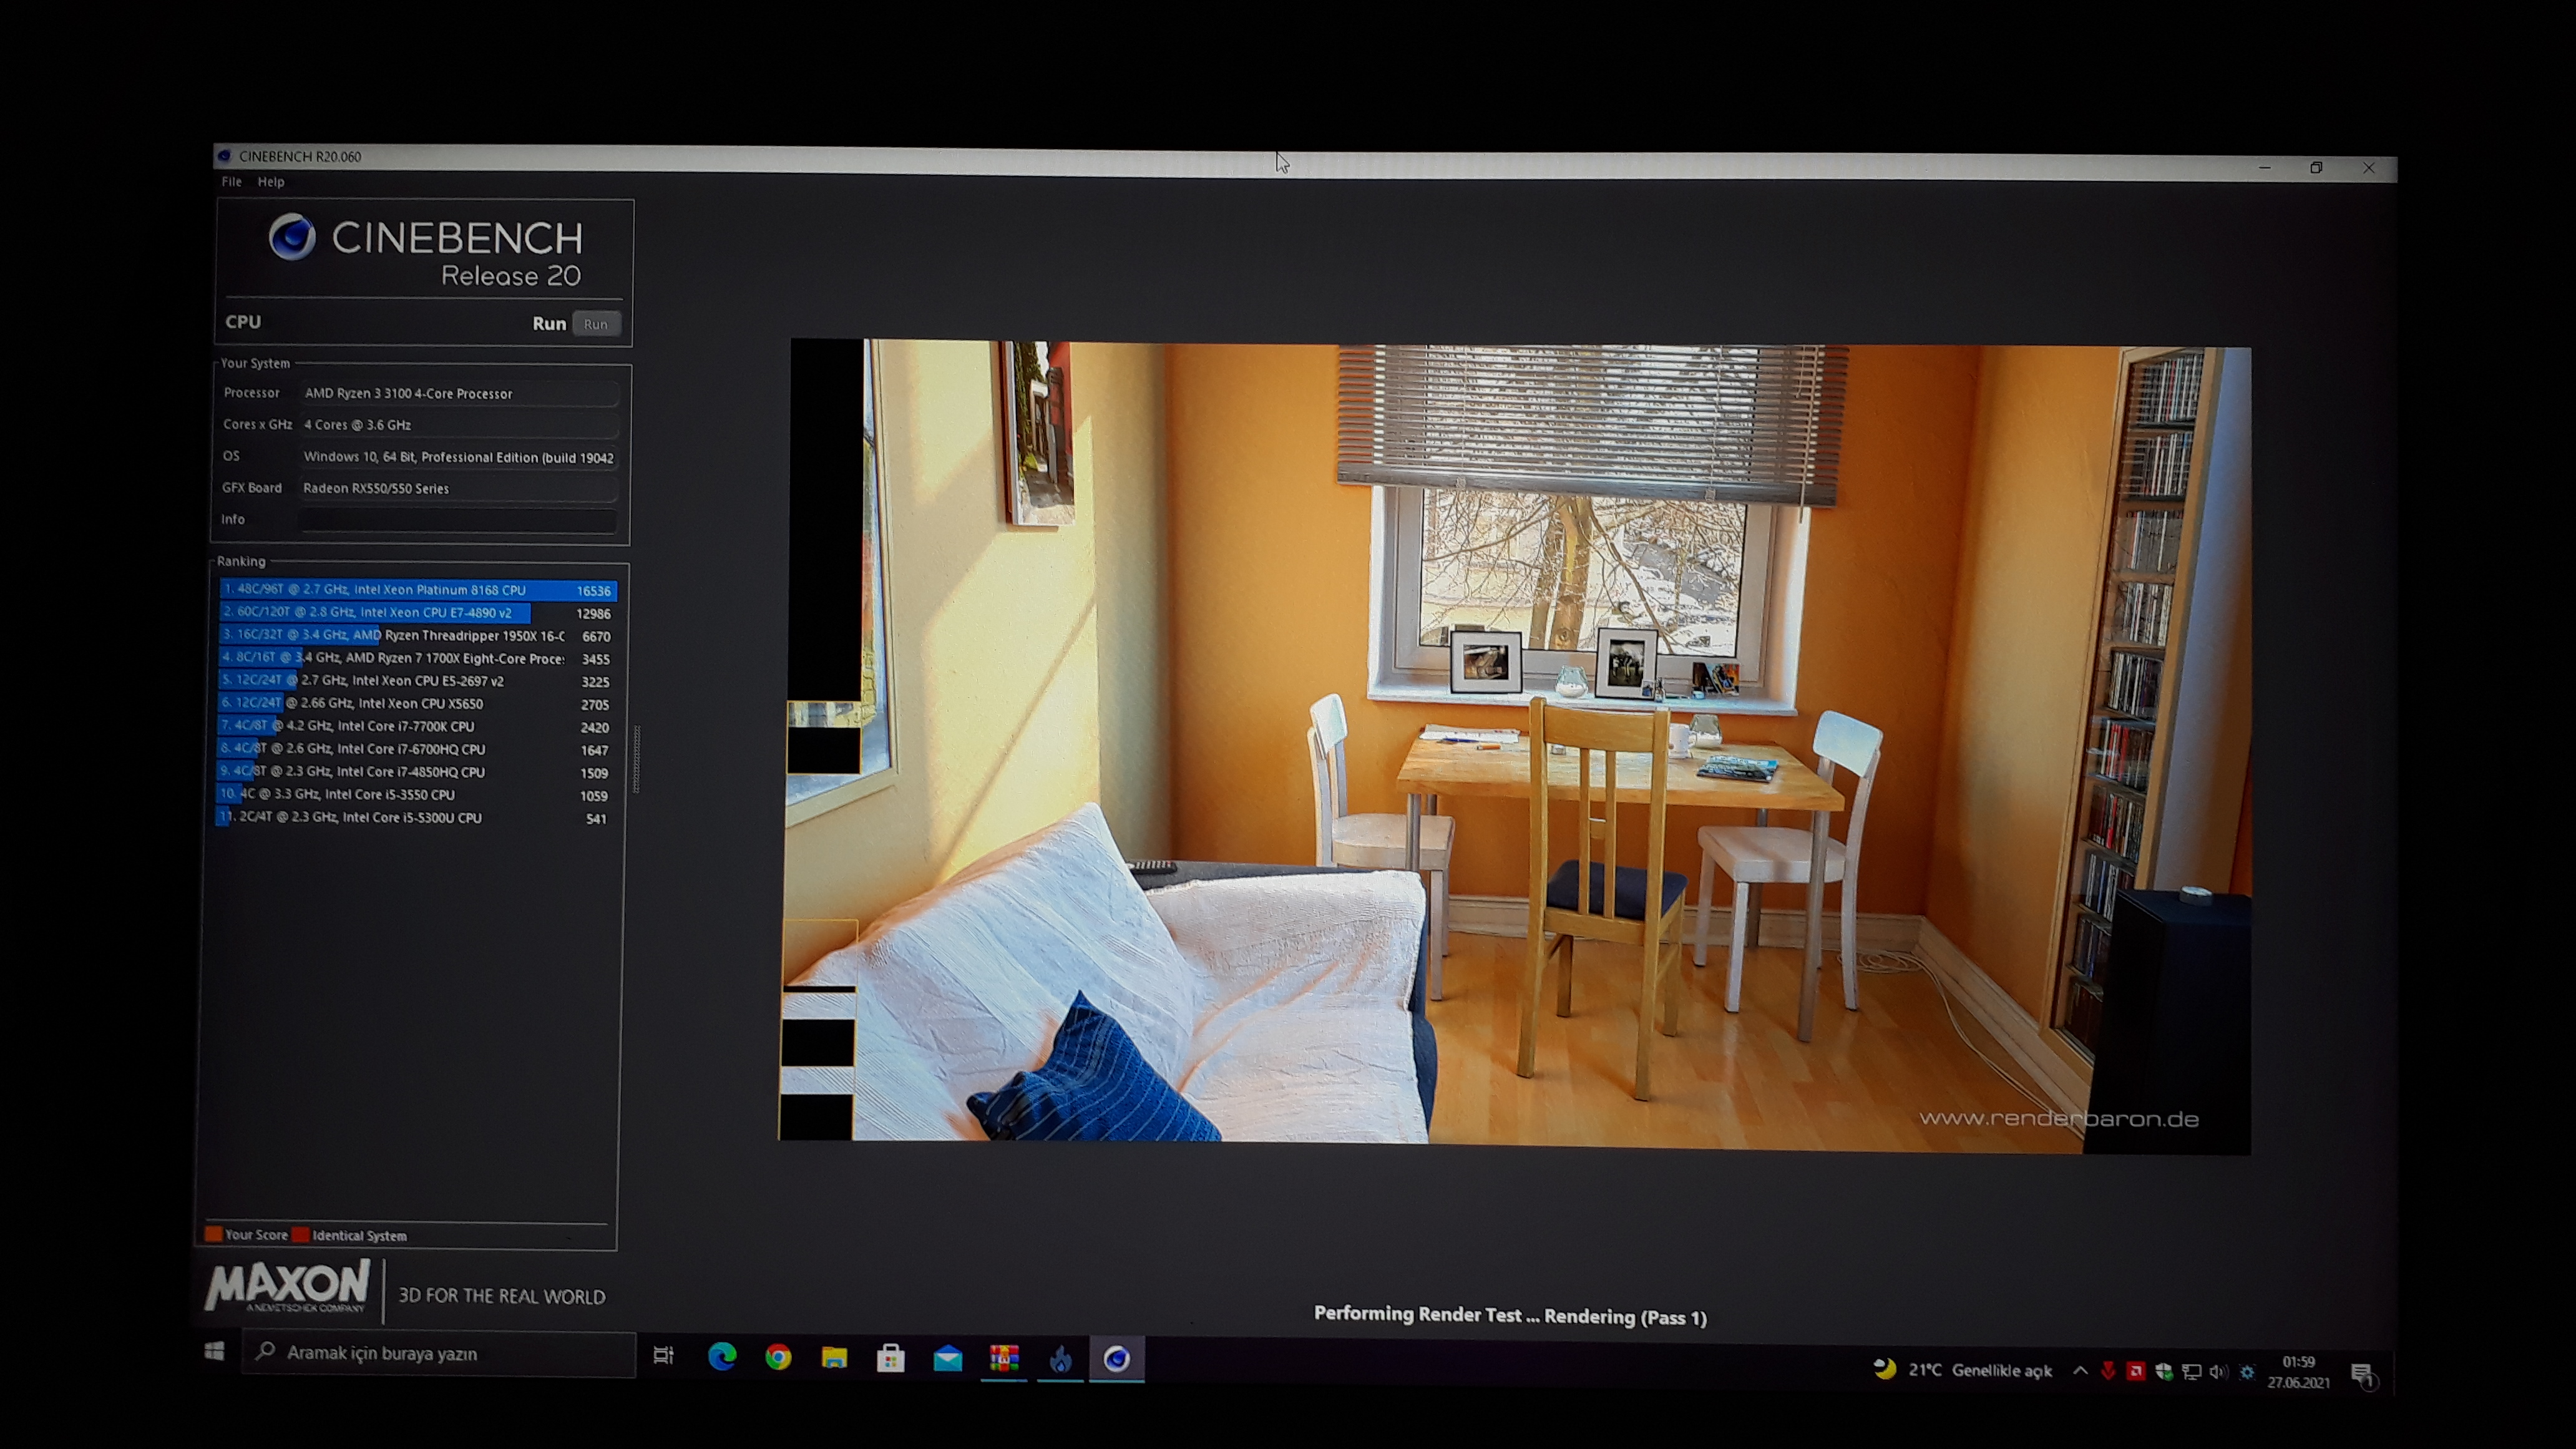The width and height of the screenshot is (2576, 1449).
Task: Show hidden system tray icons chevron
Action: (x=2080, y=1371)
